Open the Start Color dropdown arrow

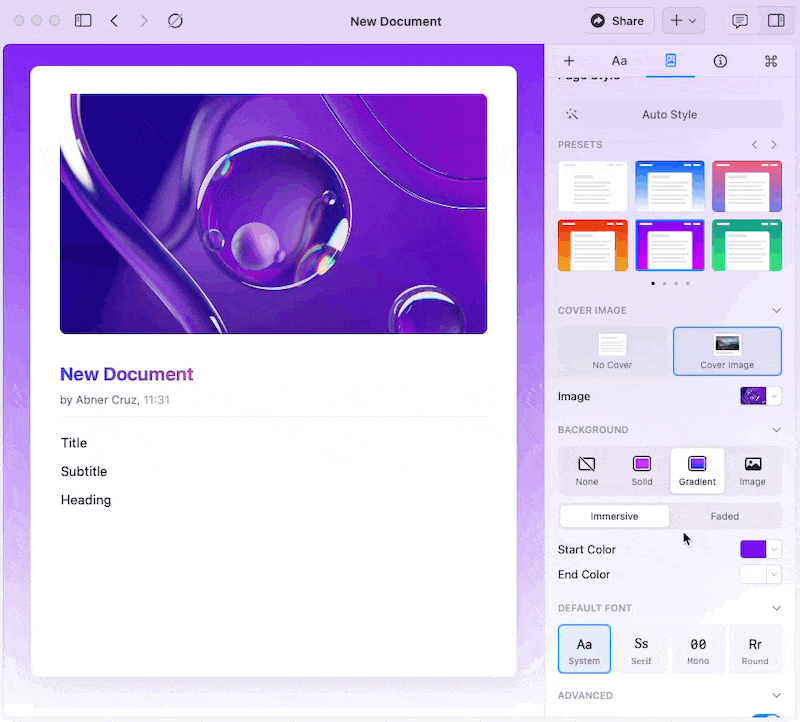(x=774, y=549)
